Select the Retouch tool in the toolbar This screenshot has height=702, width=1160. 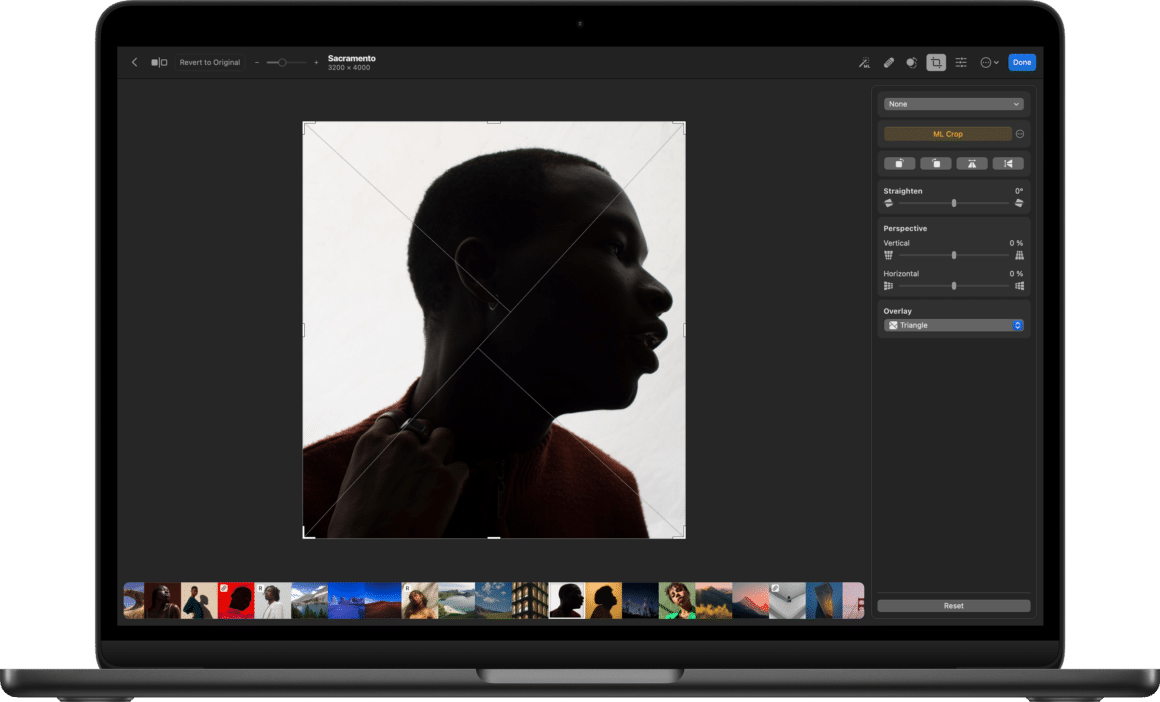(888, 62)
